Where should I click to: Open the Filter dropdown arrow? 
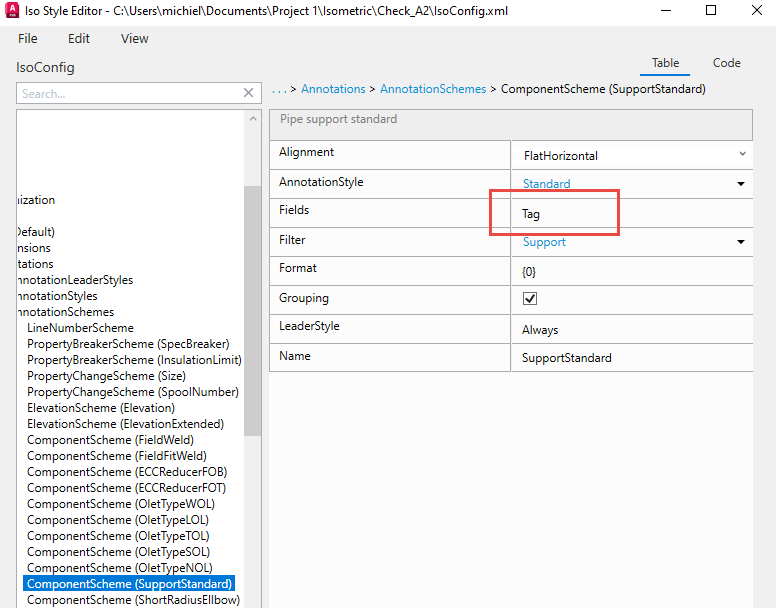(x=740, y=242)
